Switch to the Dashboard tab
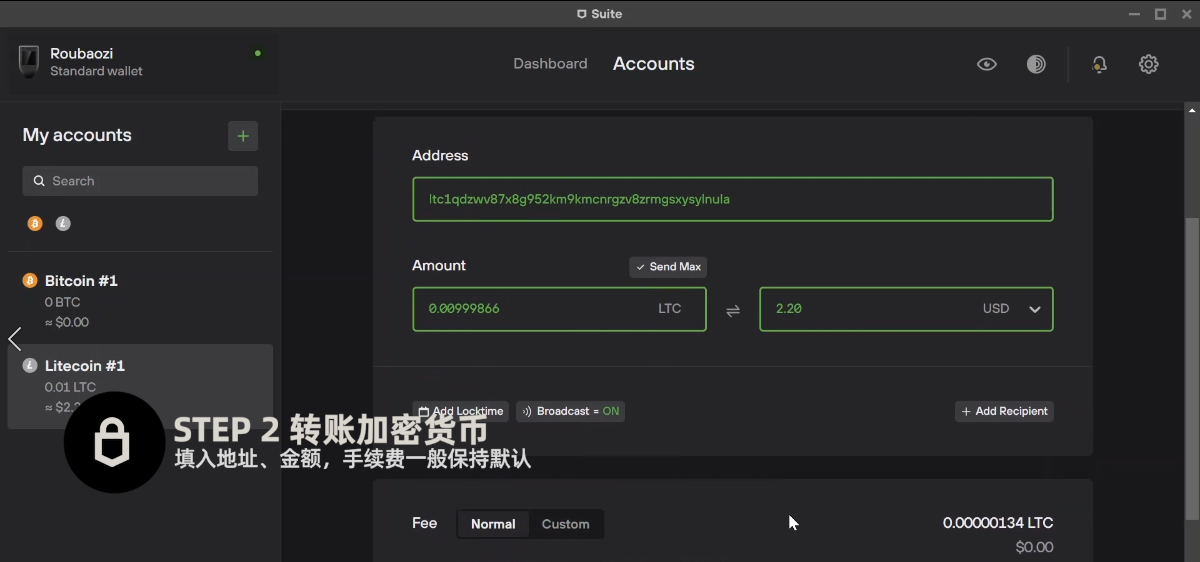Image resolution: width=1200 pixels, height=562 pixels. click(x=550, y=64)
